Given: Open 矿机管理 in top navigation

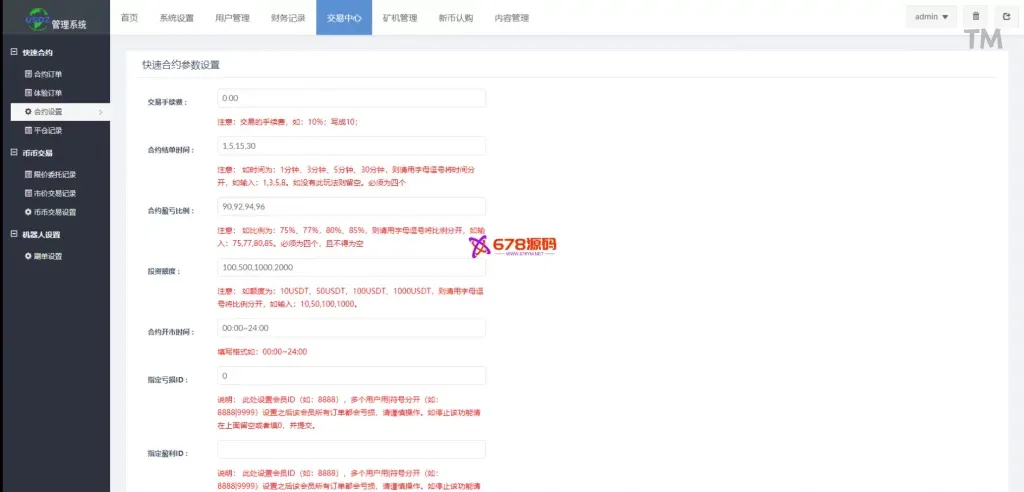Looking at the screenshot, I should [x=400, y=18].
